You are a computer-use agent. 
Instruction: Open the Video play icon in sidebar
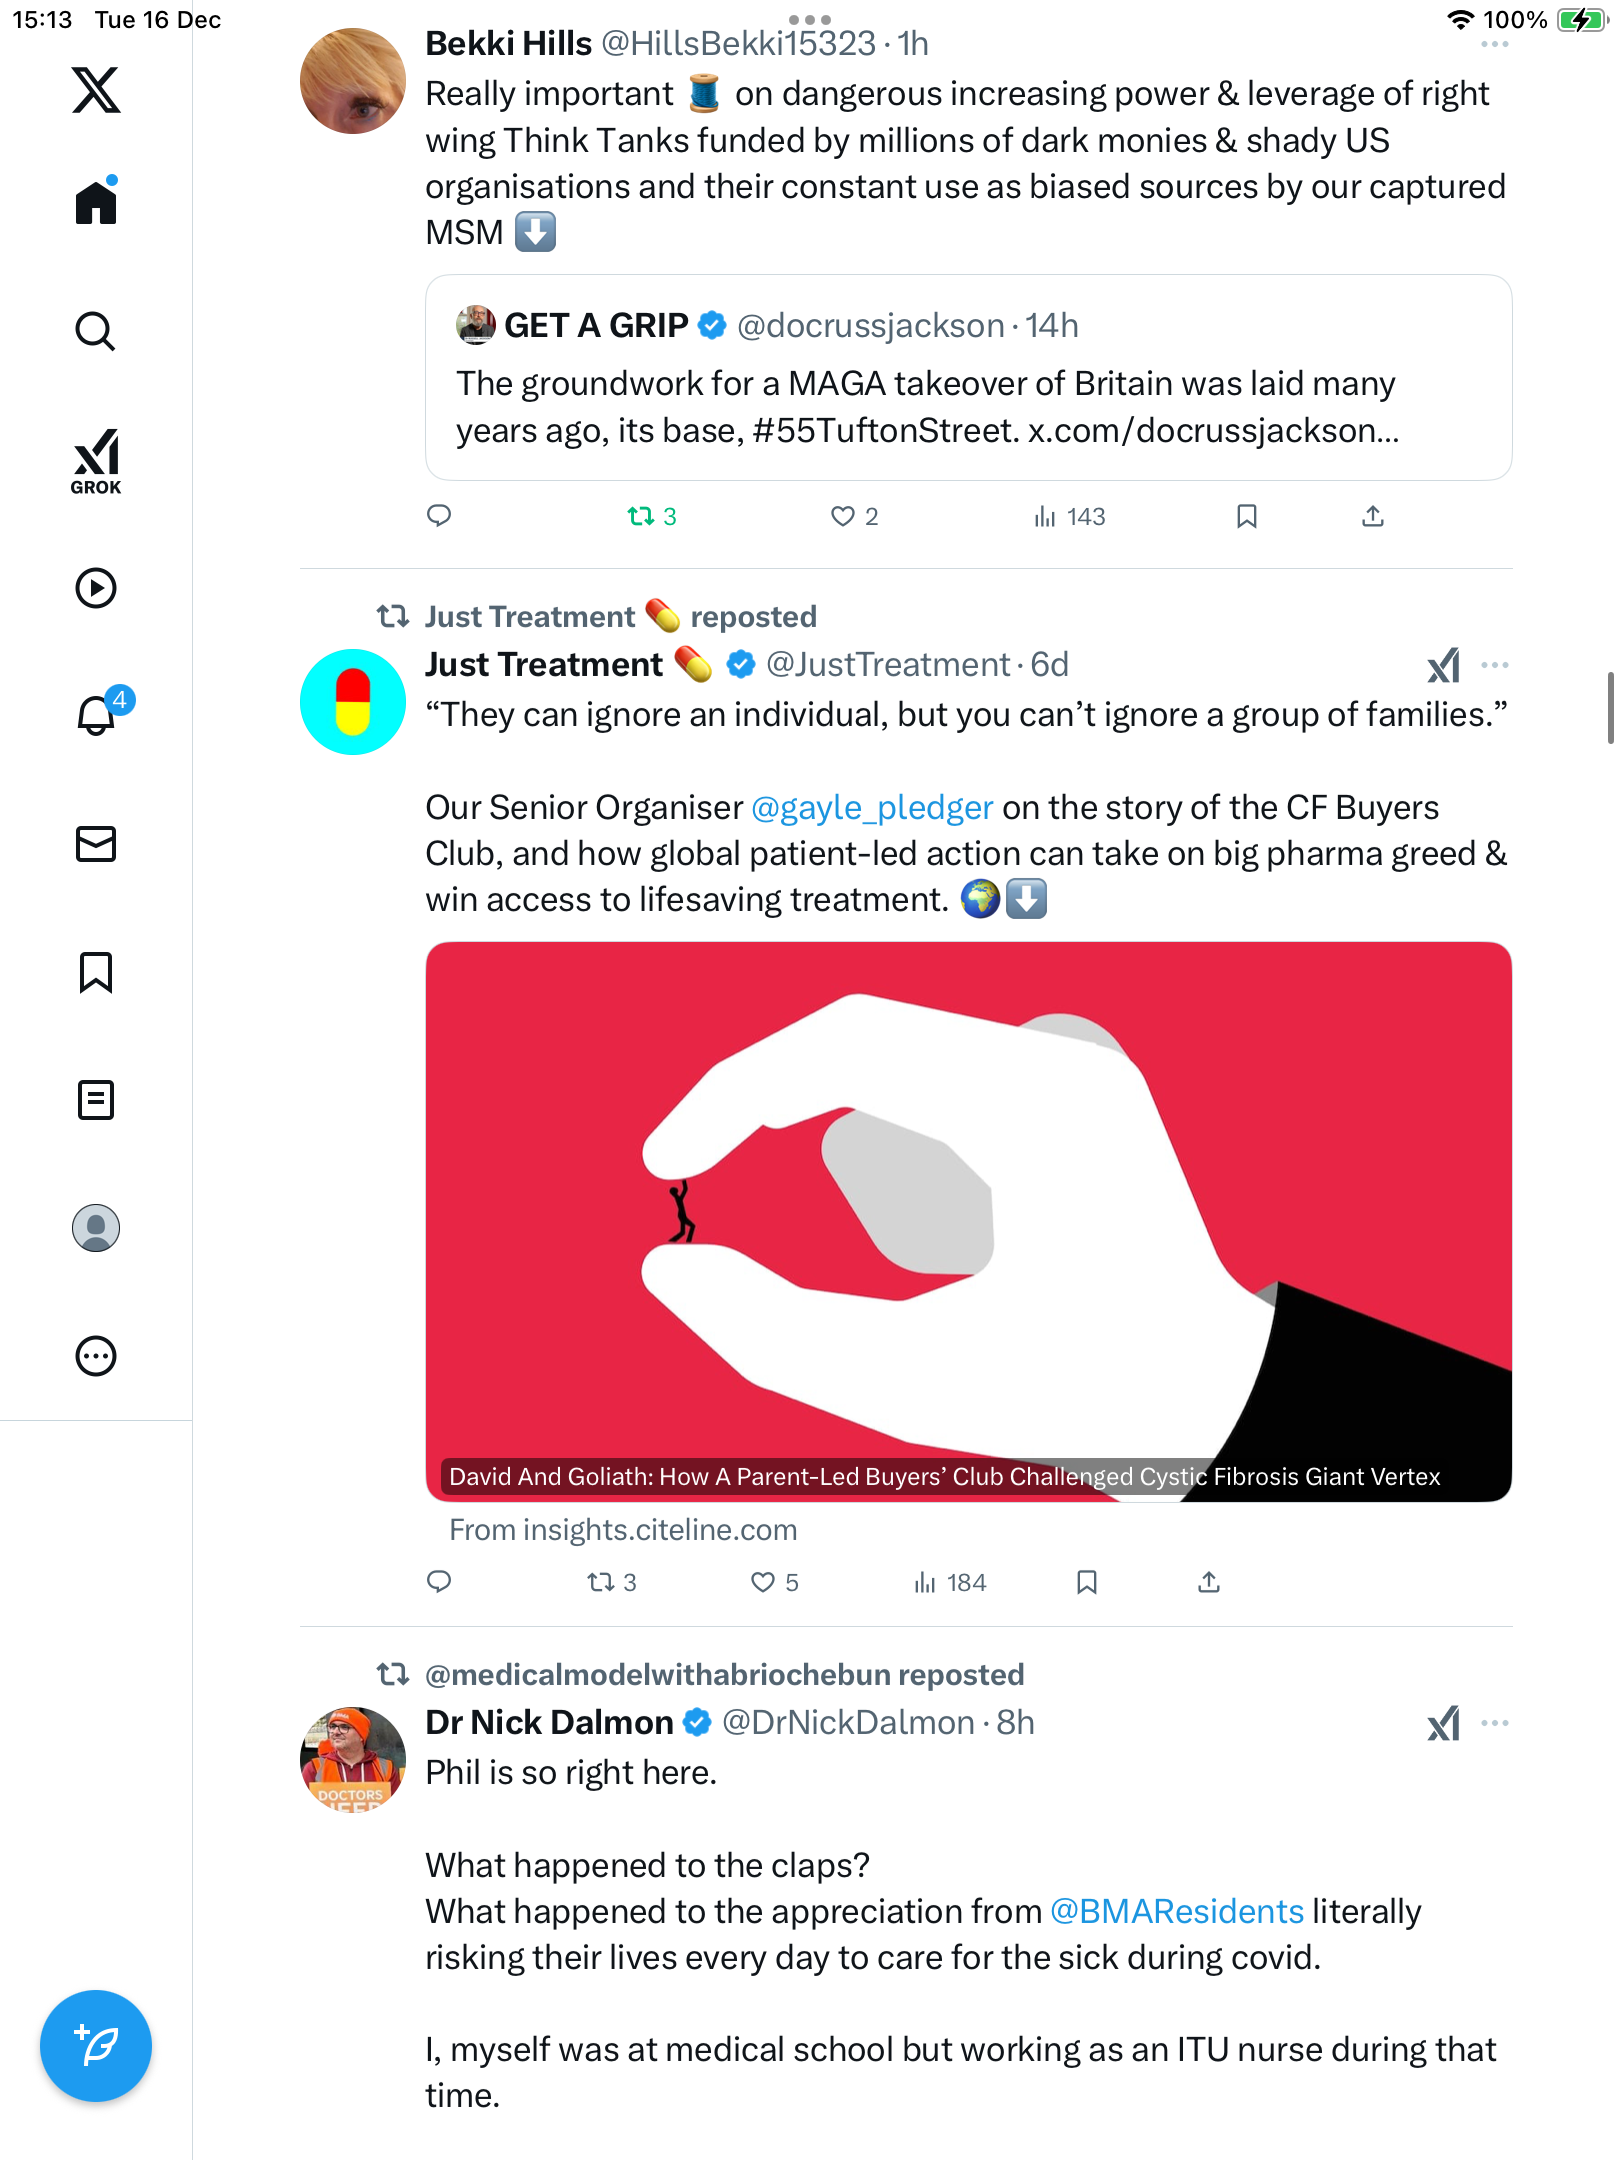click(x=96, y=588)
